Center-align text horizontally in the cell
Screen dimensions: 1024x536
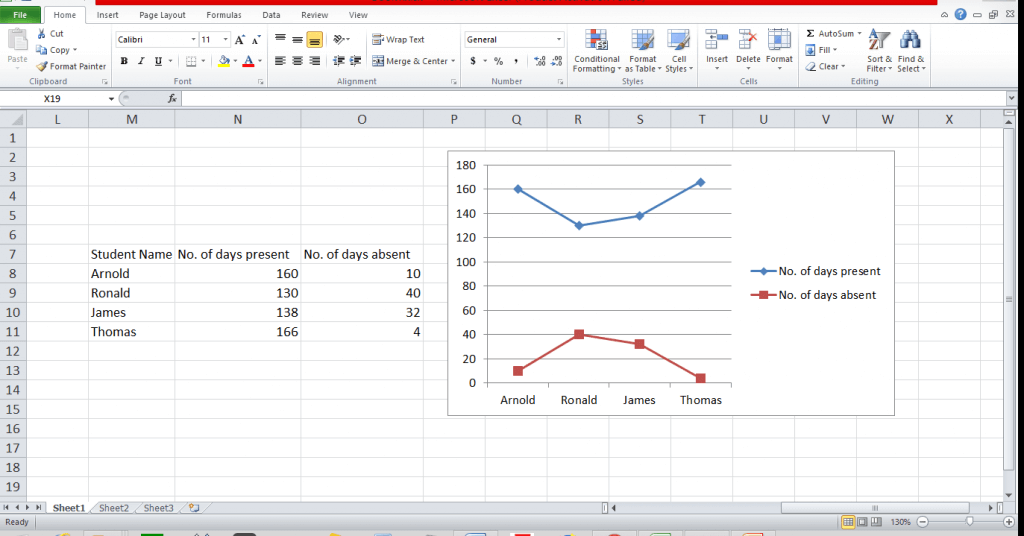(x=297, y=61)
